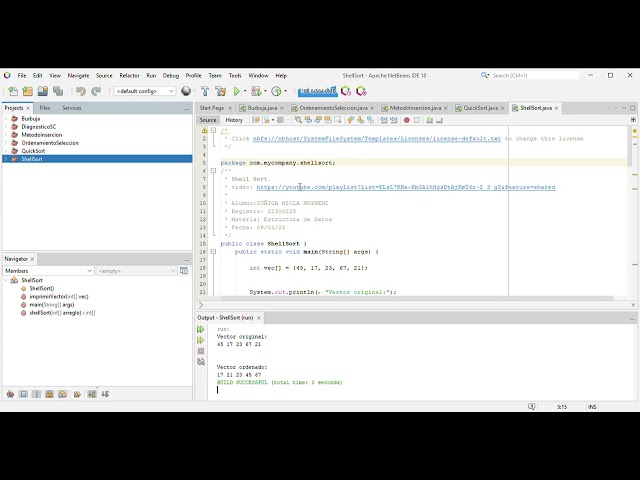Open the Members dropdown in Navigator
The image size is (640, 480).
coord(48,271)
